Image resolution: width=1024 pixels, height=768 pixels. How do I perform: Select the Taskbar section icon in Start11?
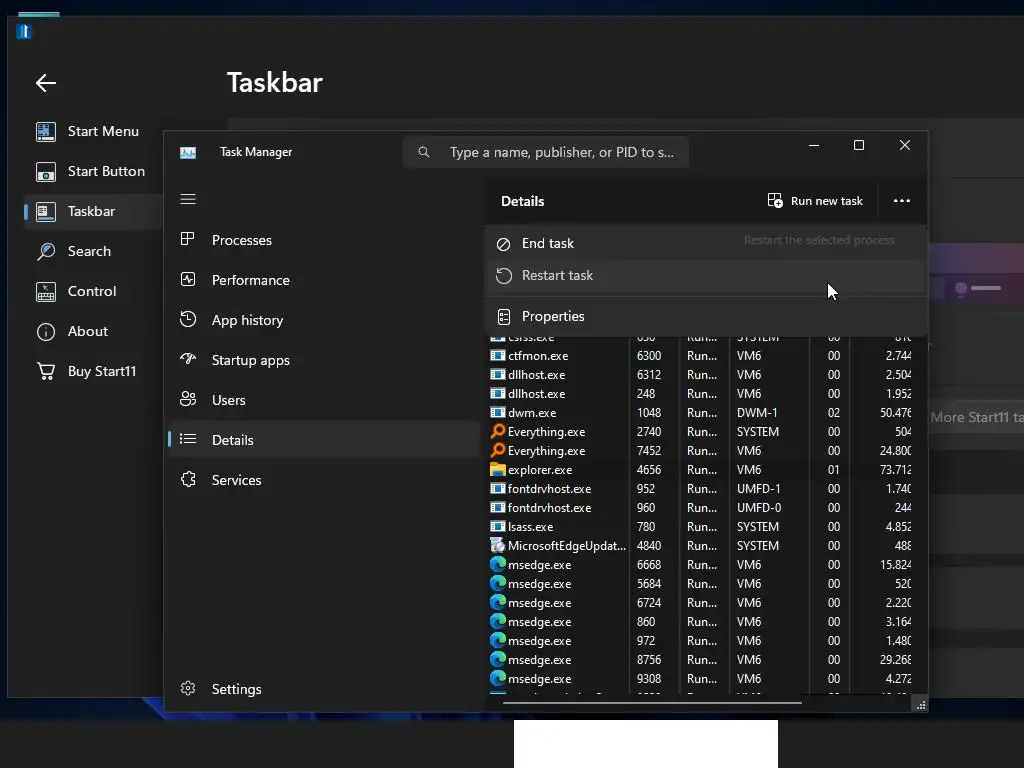[x=46, y=212]
